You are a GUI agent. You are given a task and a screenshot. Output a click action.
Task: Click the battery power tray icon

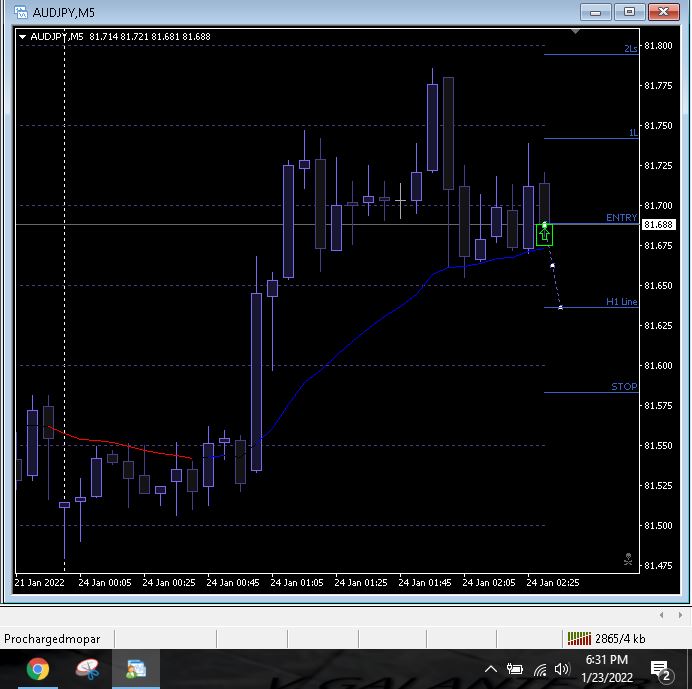pos(515,669)
